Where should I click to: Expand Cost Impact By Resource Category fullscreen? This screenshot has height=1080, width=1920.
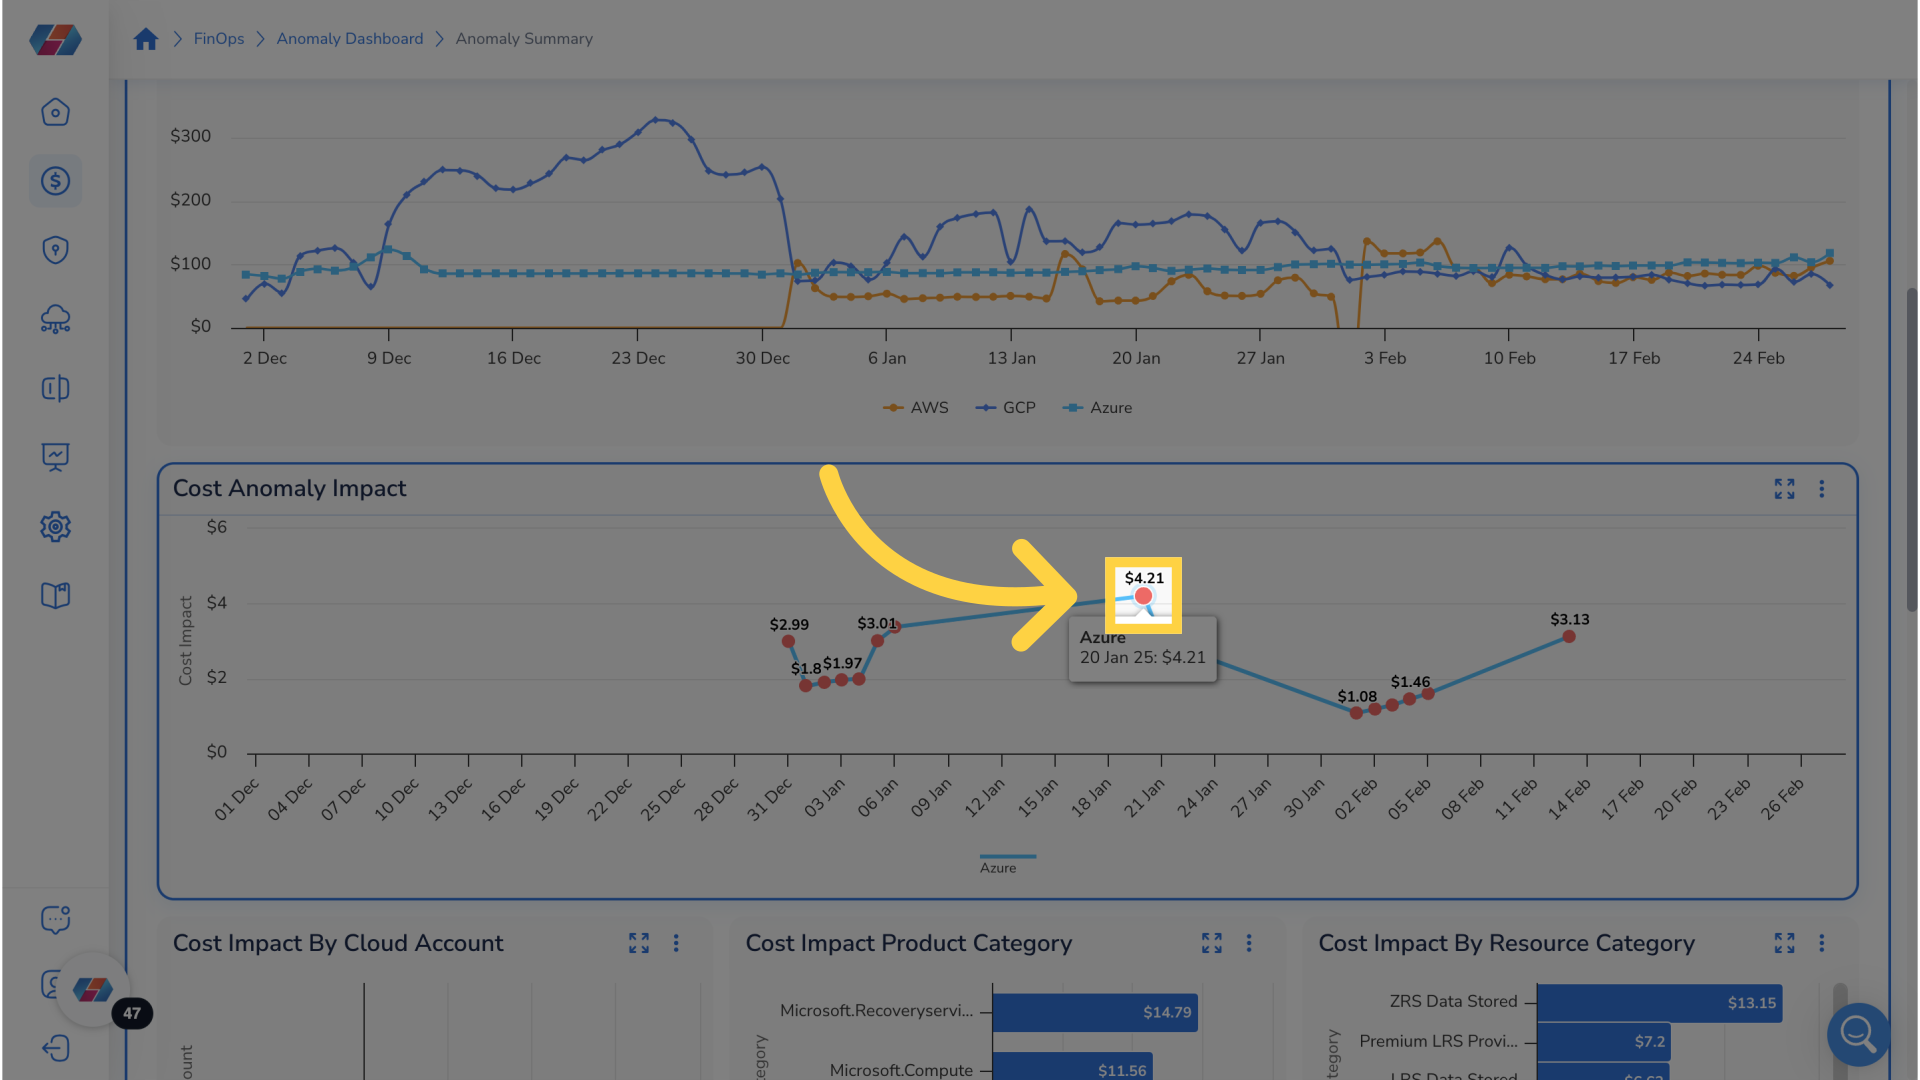click(1784, 943)
